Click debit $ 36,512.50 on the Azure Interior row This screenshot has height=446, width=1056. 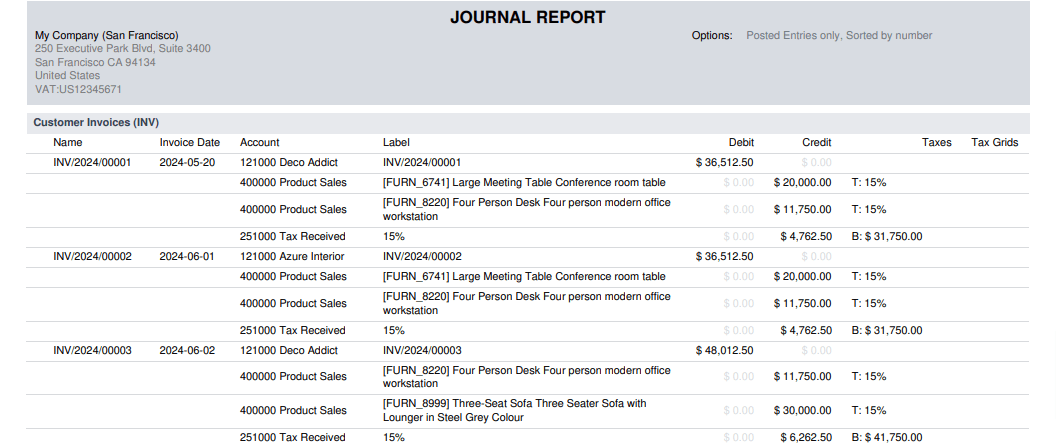pyautogui.click(x=725, y=256)
